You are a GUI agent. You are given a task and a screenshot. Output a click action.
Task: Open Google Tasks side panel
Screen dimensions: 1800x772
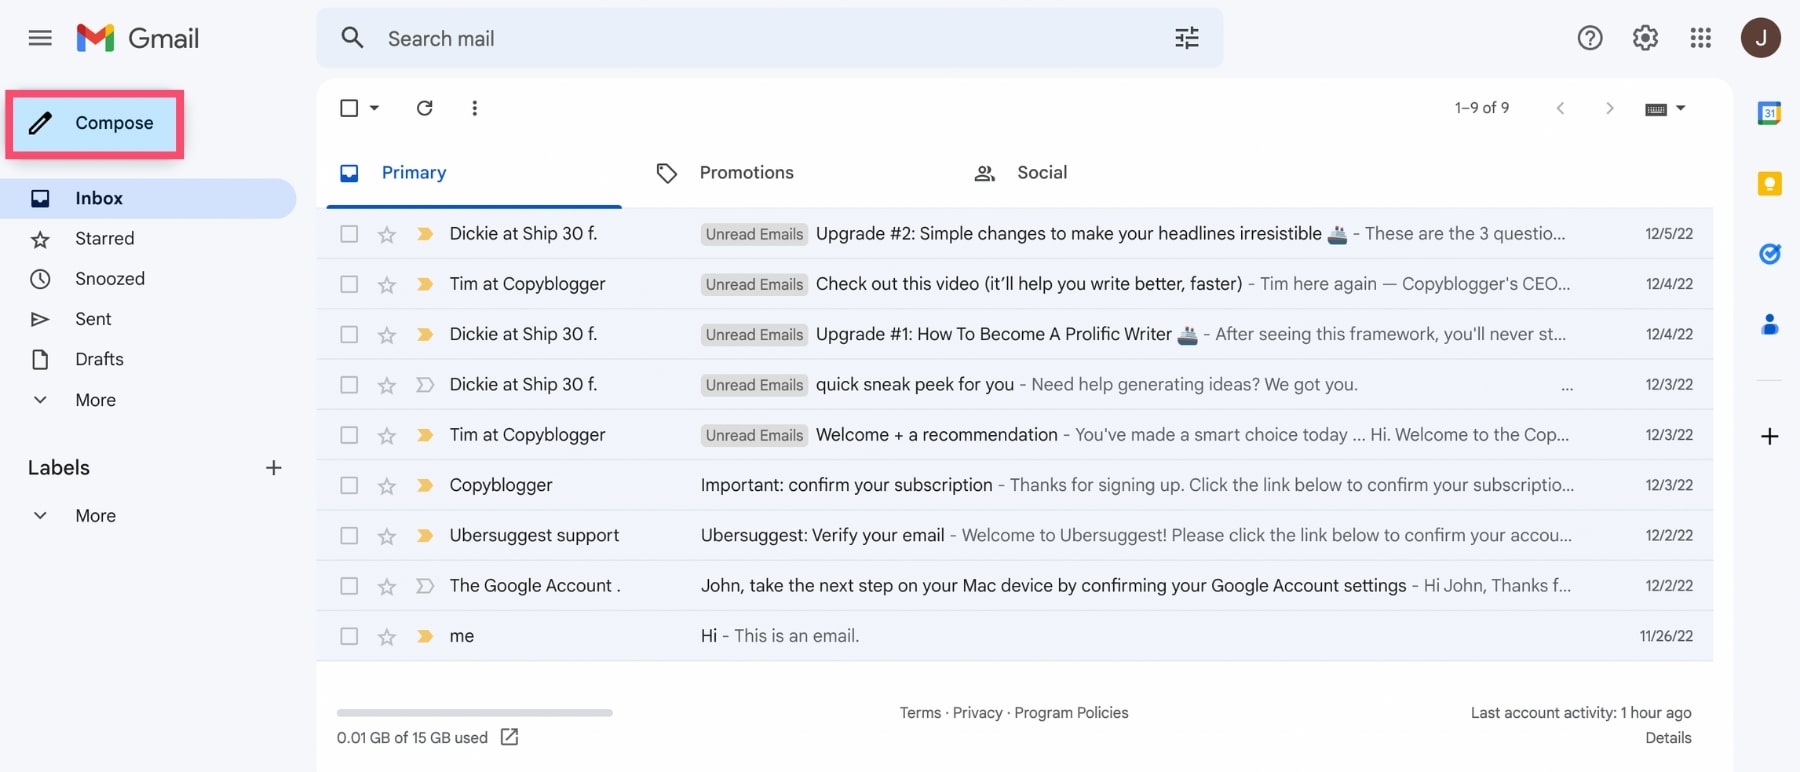tap(1769, 254)
